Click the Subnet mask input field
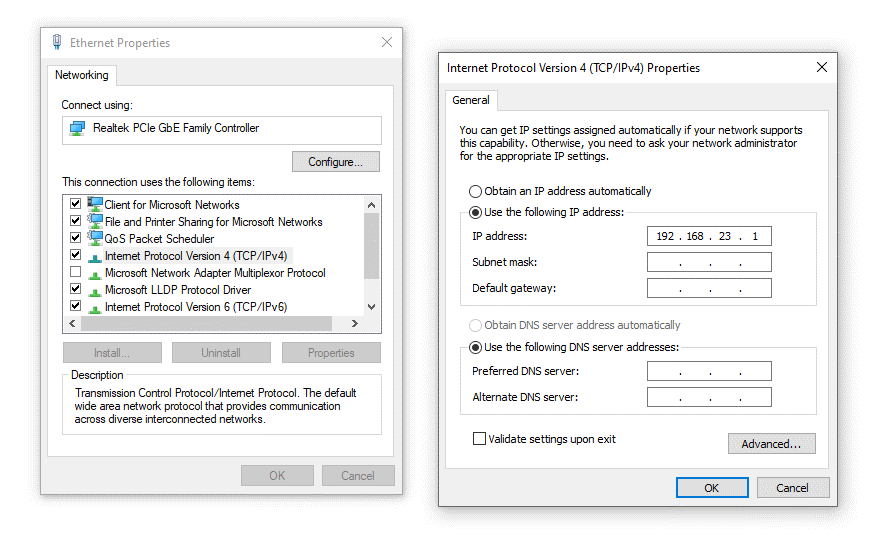 (709, 263)
